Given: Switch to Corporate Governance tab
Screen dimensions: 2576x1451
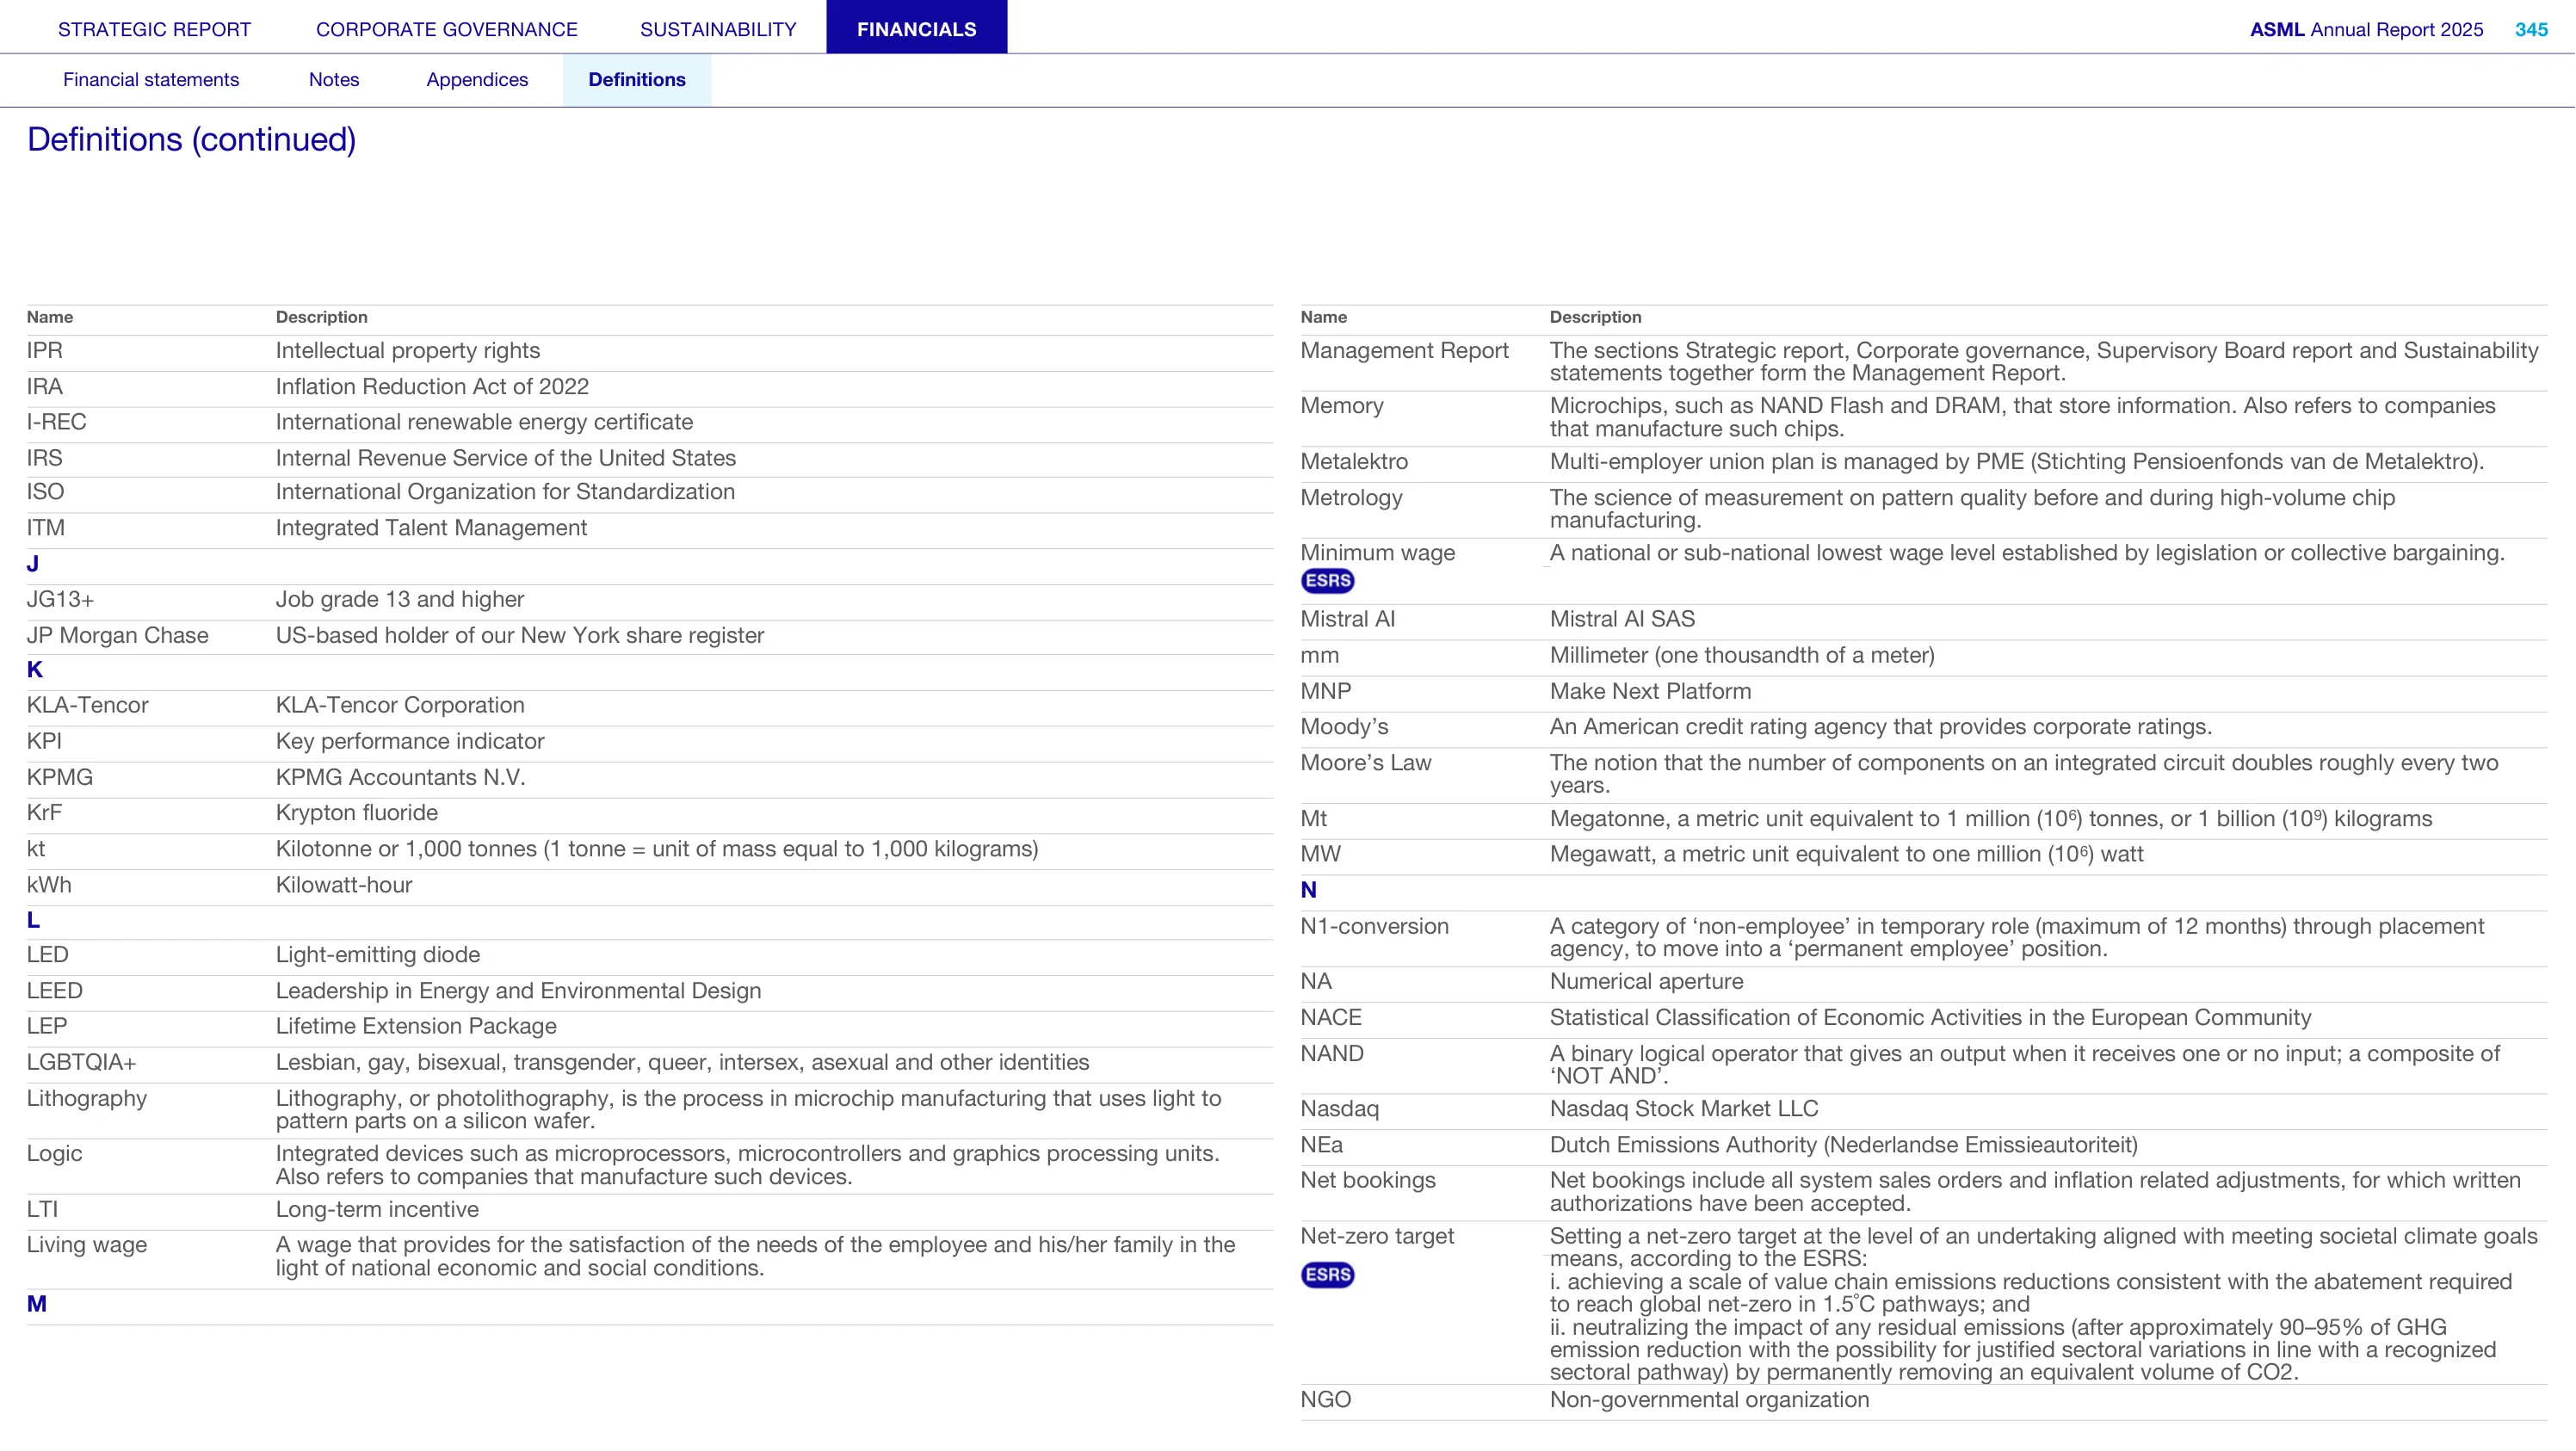Looking at the screenshot, I should click(446, 29).
